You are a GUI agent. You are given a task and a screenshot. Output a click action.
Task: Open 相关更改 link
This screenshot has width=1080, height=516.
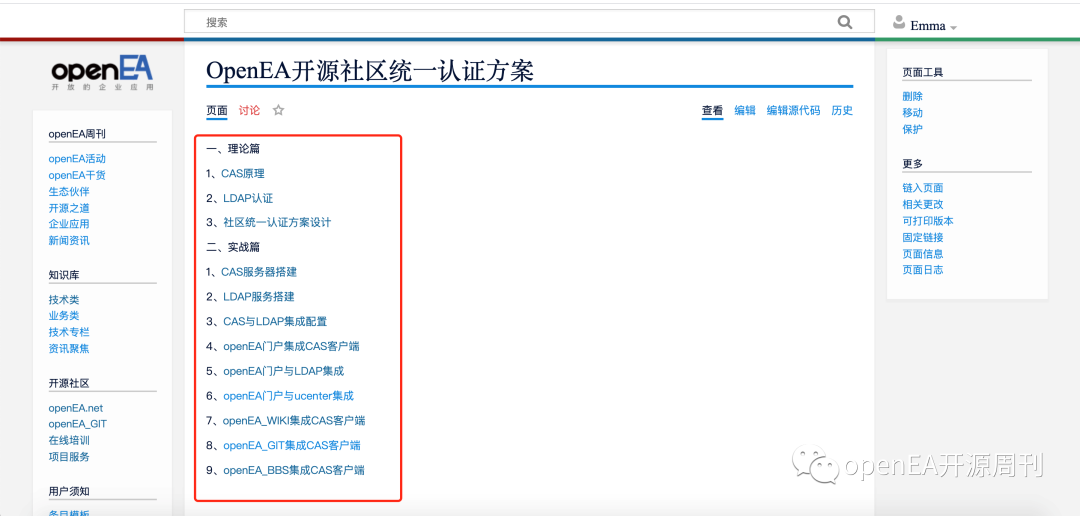click(x=923, y=205)
